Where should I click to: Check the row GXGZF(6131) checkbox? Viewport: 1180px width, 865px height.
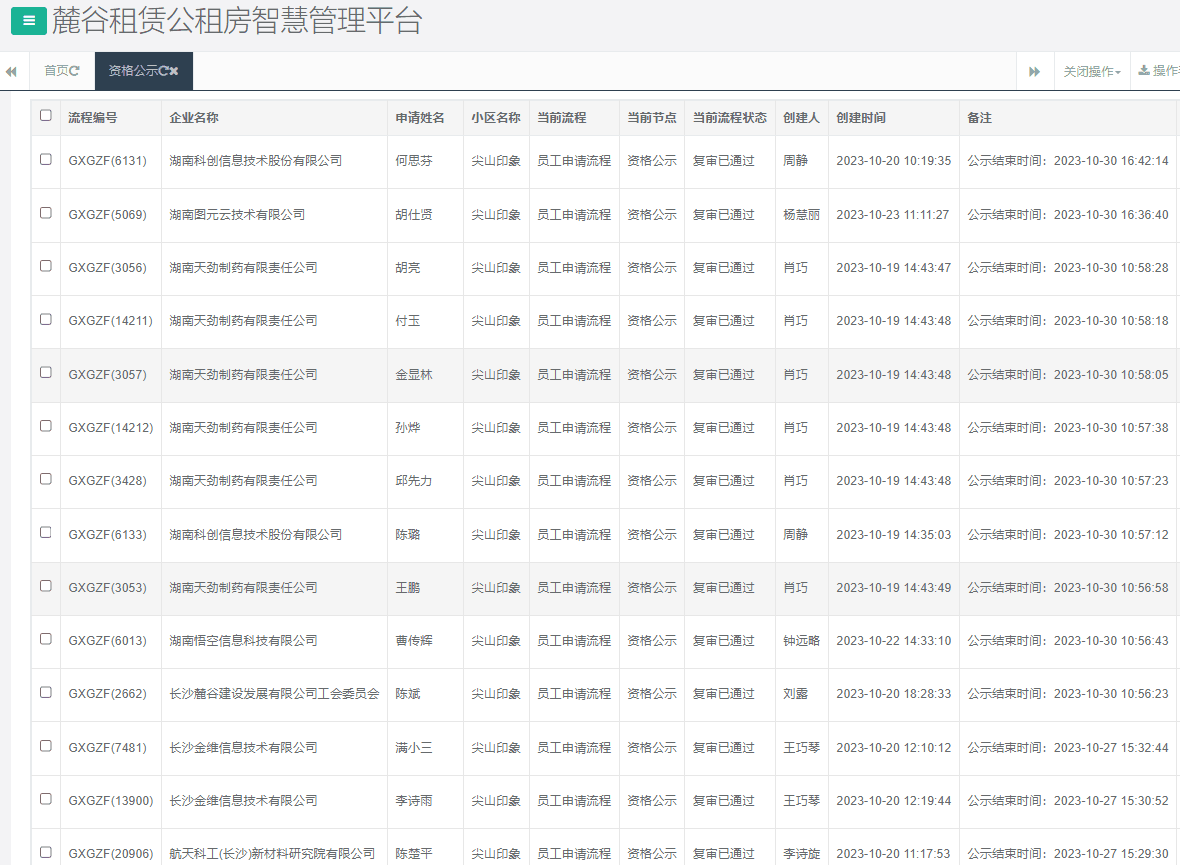point(46,159)
